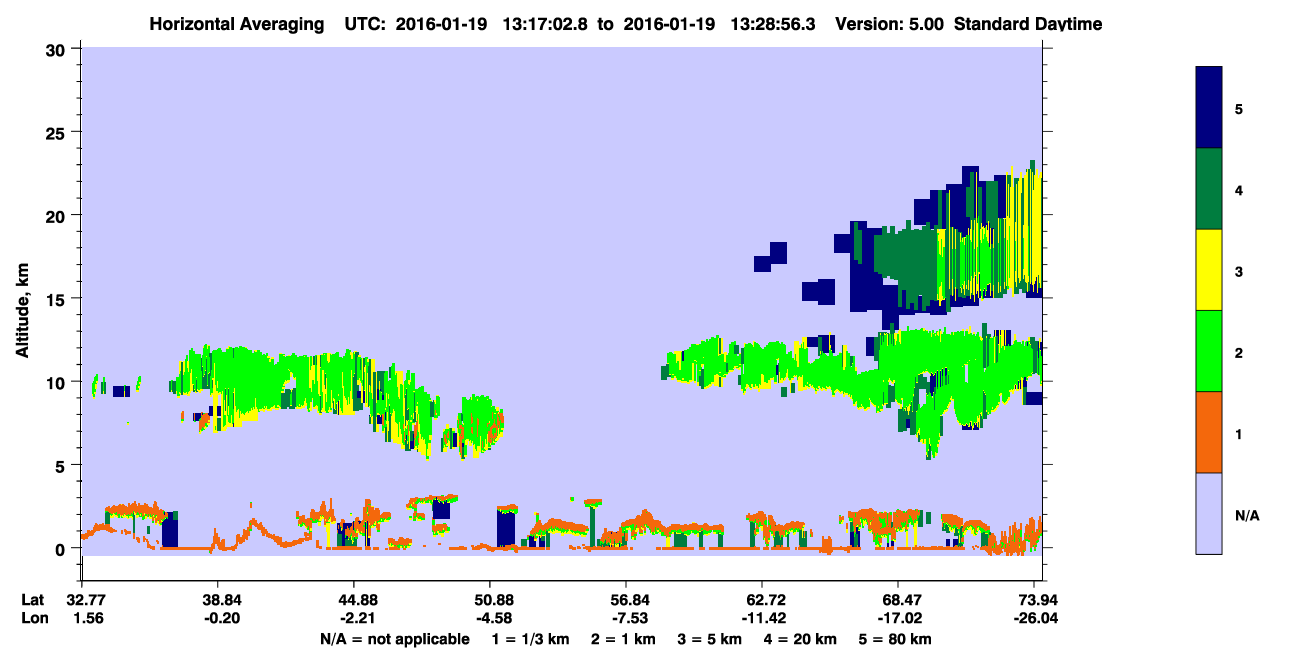Click the '4 = 20 km' legend note
The image size is (1300, 667).
tap(801, 639)
